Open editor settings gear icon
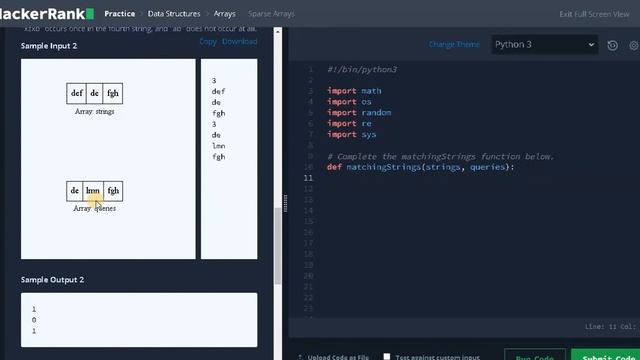This screenshot has width=640, height=360. coord(634,45)
